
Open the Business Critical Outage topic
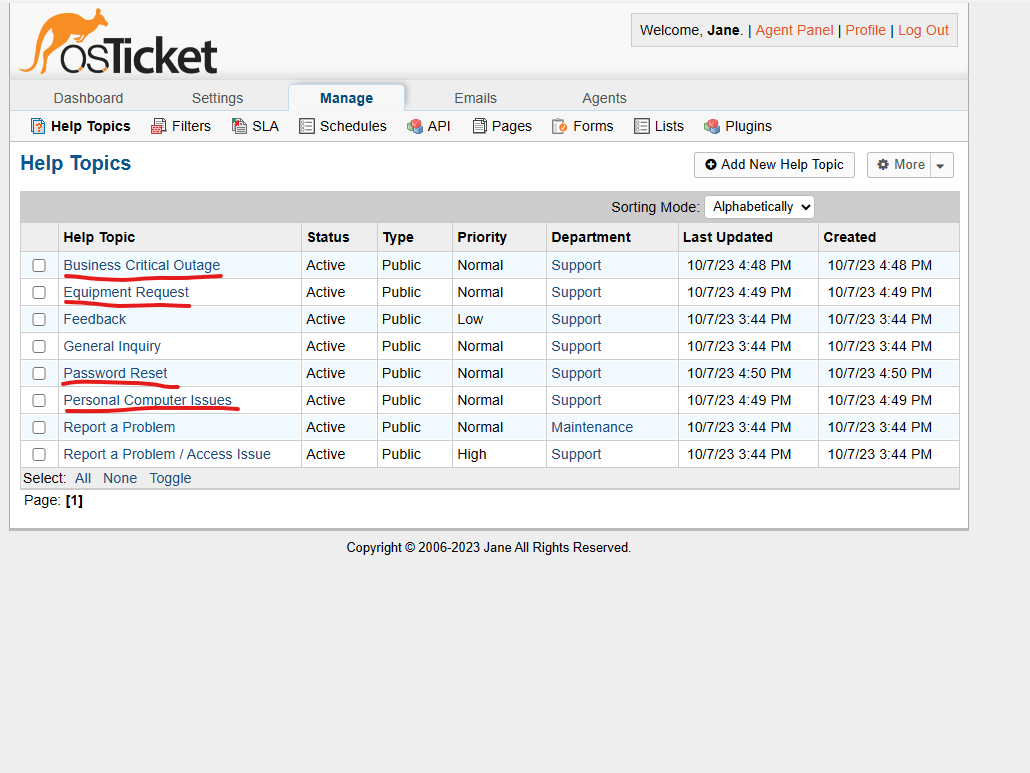click(142, 265)
